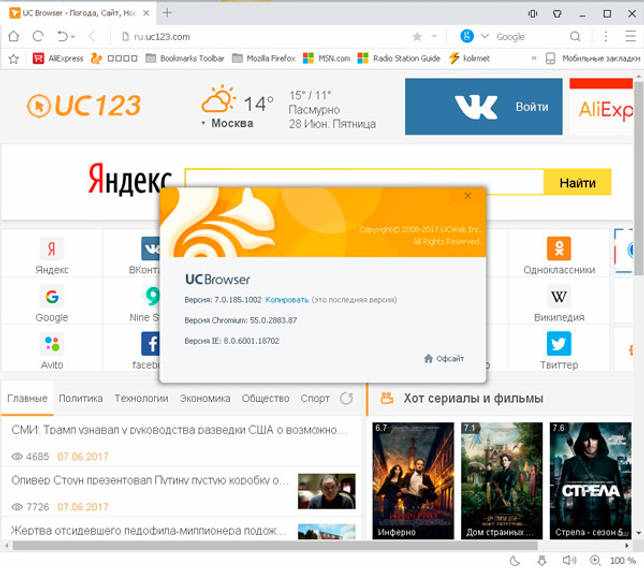This screenshot has height=568, width=644.
Task: Open Инферно movie poster
Action: [x=413, y=481]
